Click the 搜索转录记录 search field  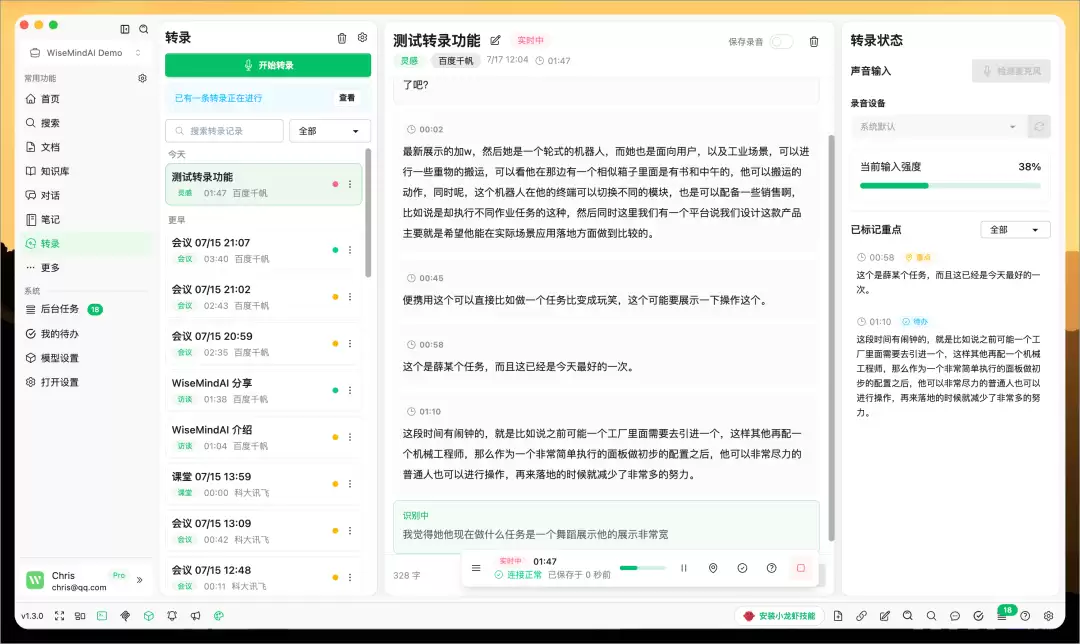tap(225, 131)
